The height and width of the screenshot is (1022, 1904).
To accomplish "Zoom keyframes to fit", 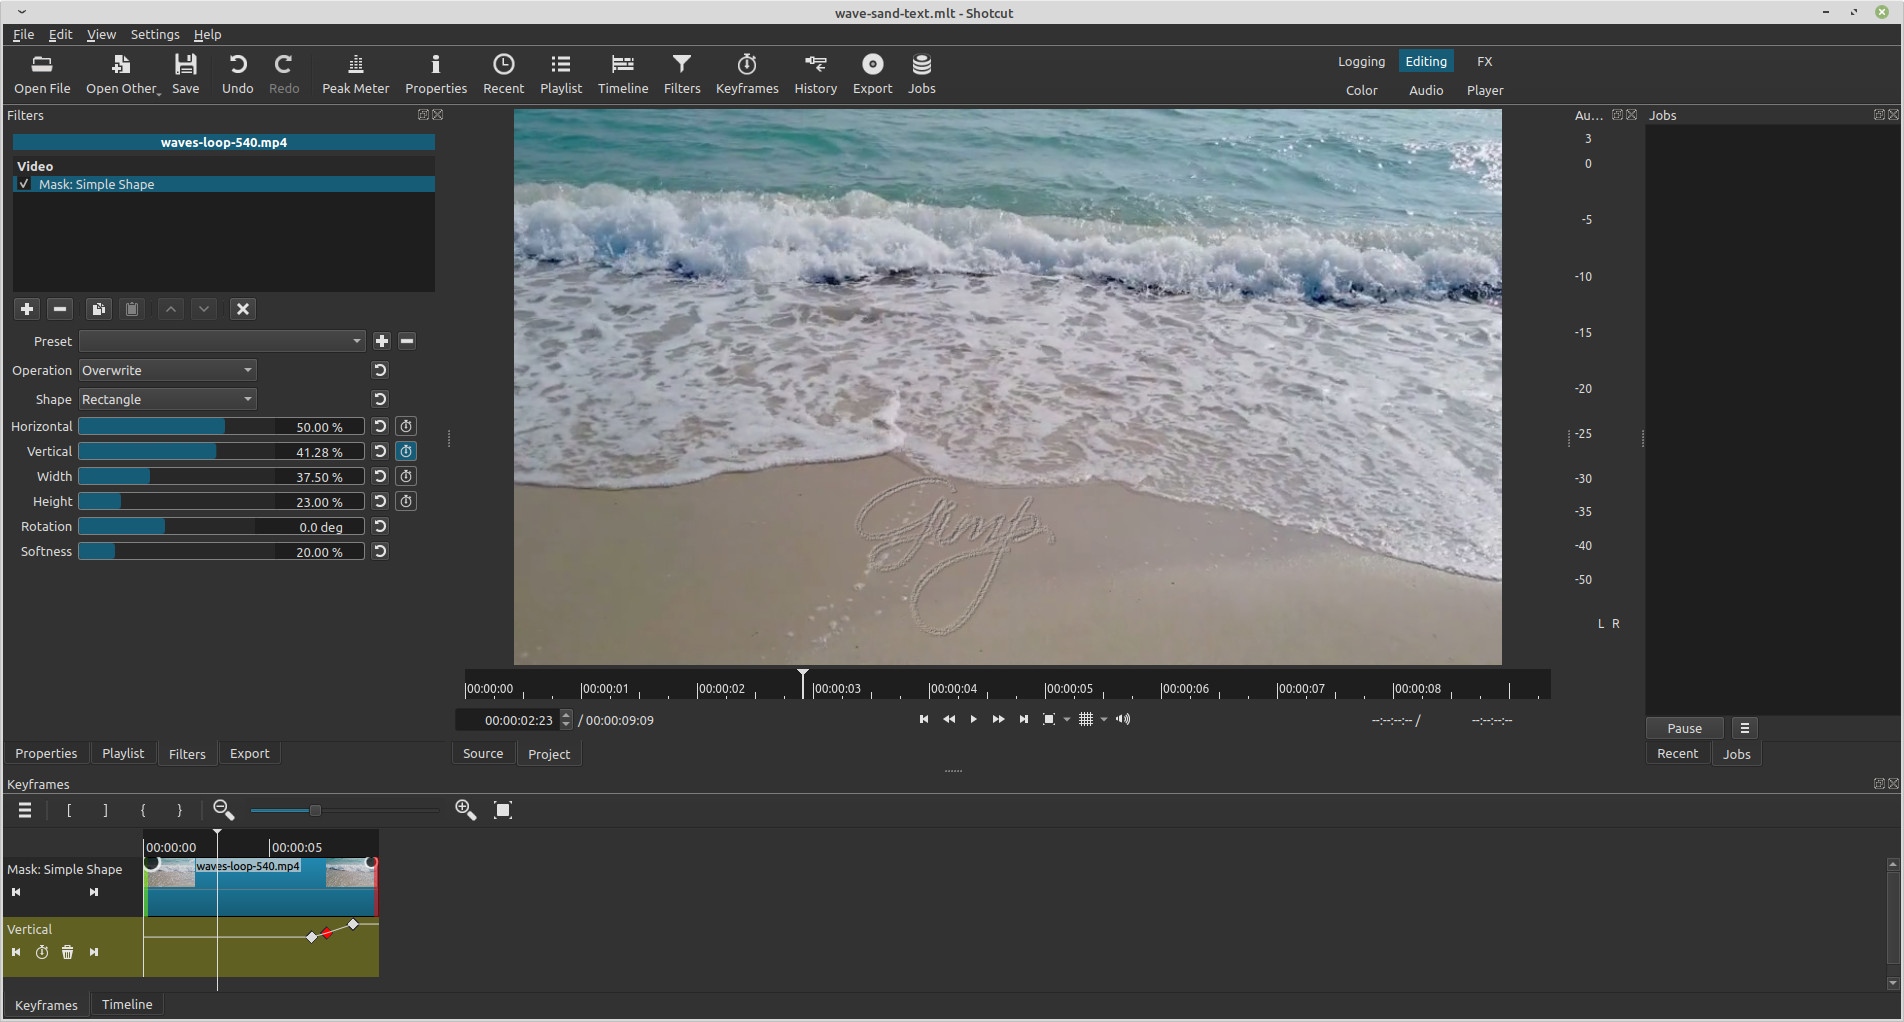I will (x=503, y=810).
